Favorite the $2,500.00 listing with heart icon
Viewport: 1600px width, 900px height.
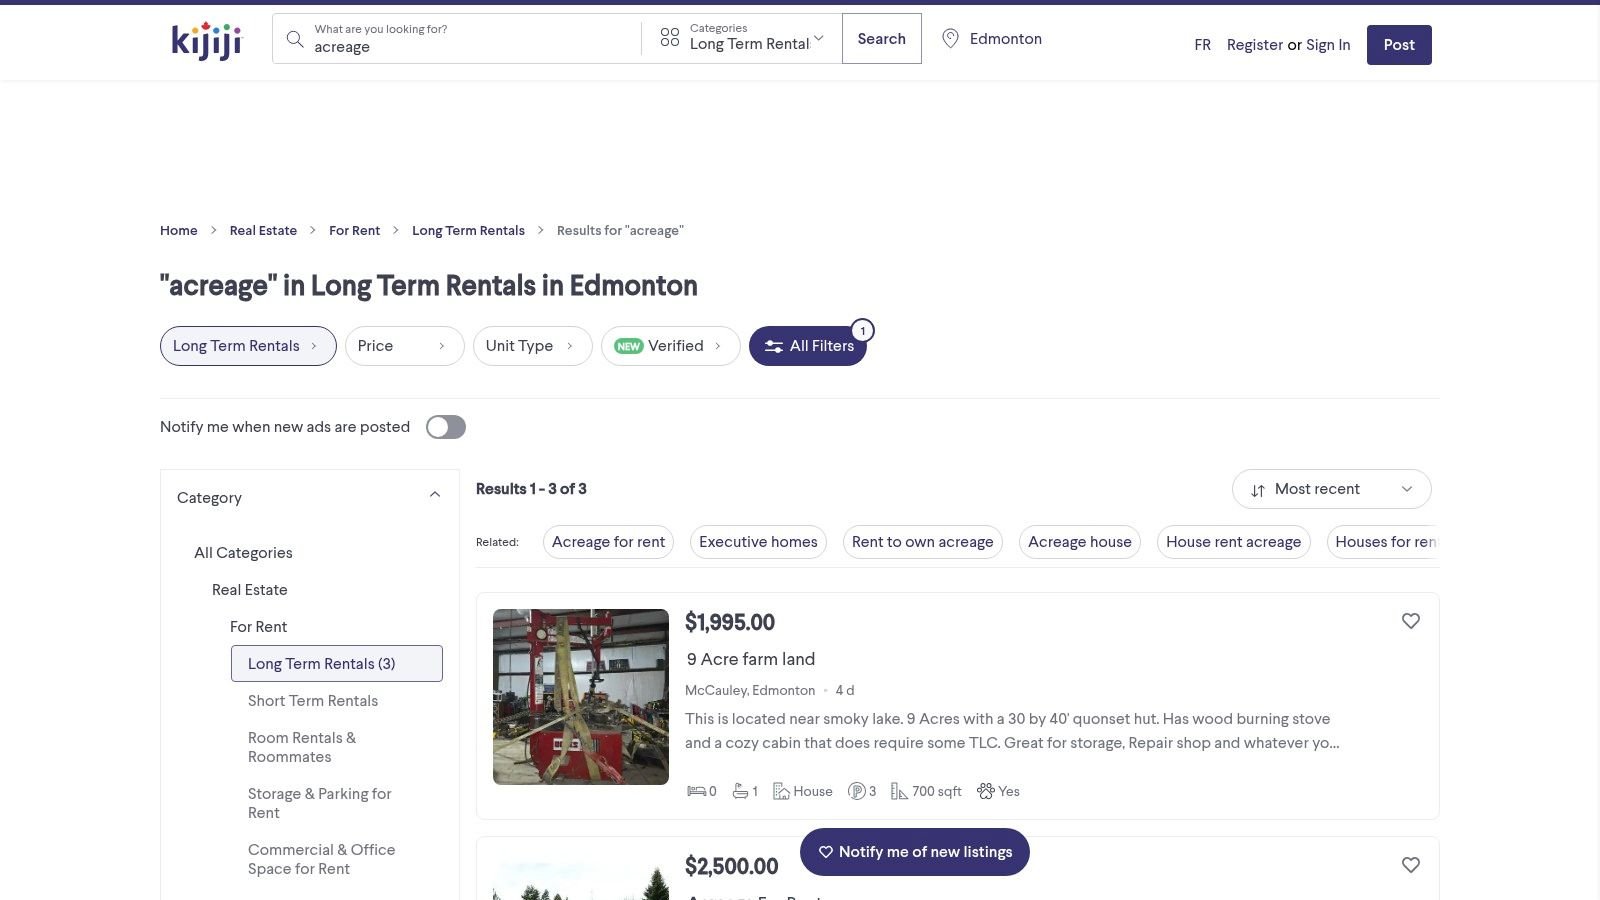(x=1410, y=865)
